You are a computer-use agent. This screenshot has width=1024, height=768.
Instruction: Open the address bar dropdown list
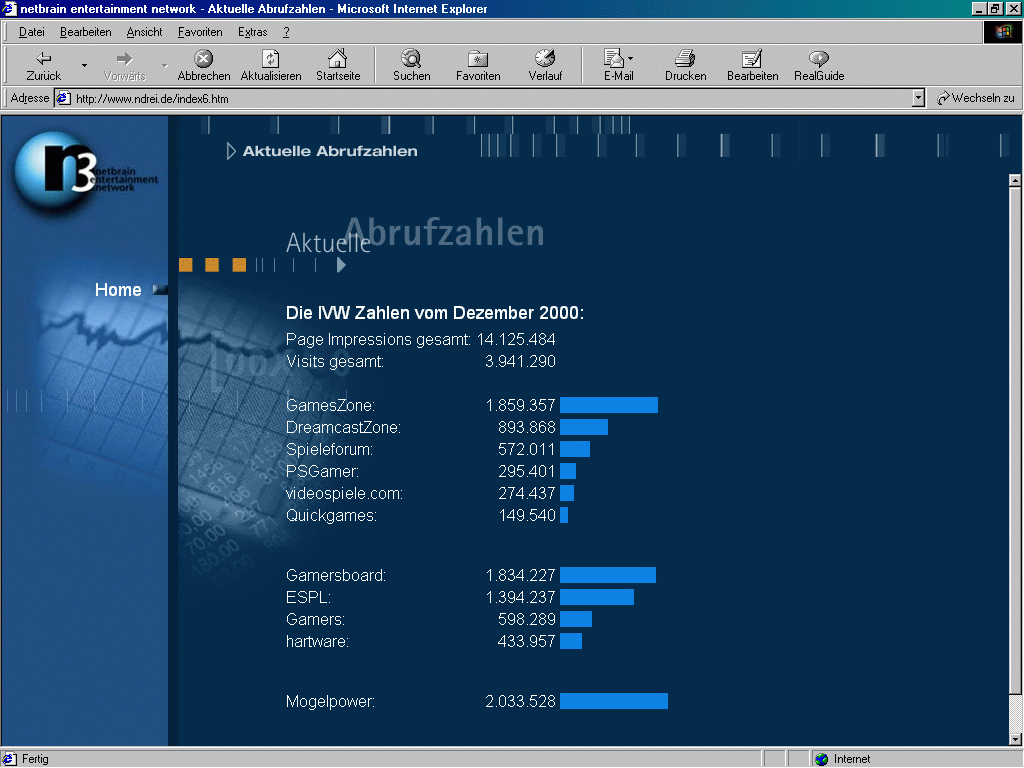(x=918, y=98)
